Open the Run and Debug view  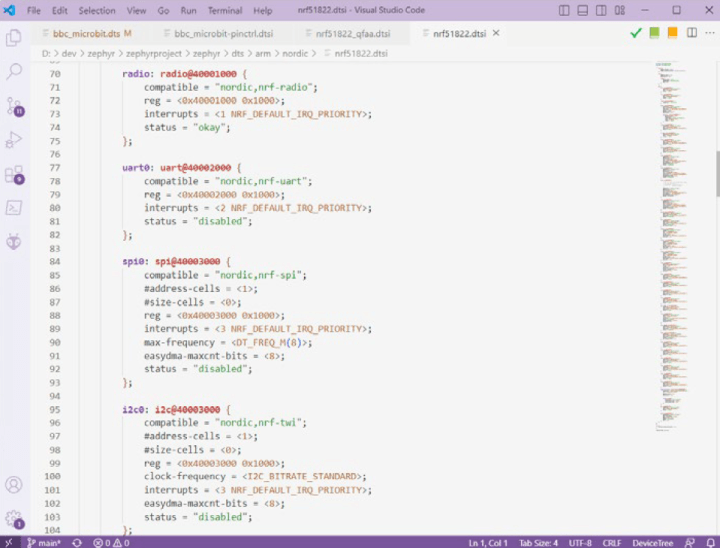(14, 140)
